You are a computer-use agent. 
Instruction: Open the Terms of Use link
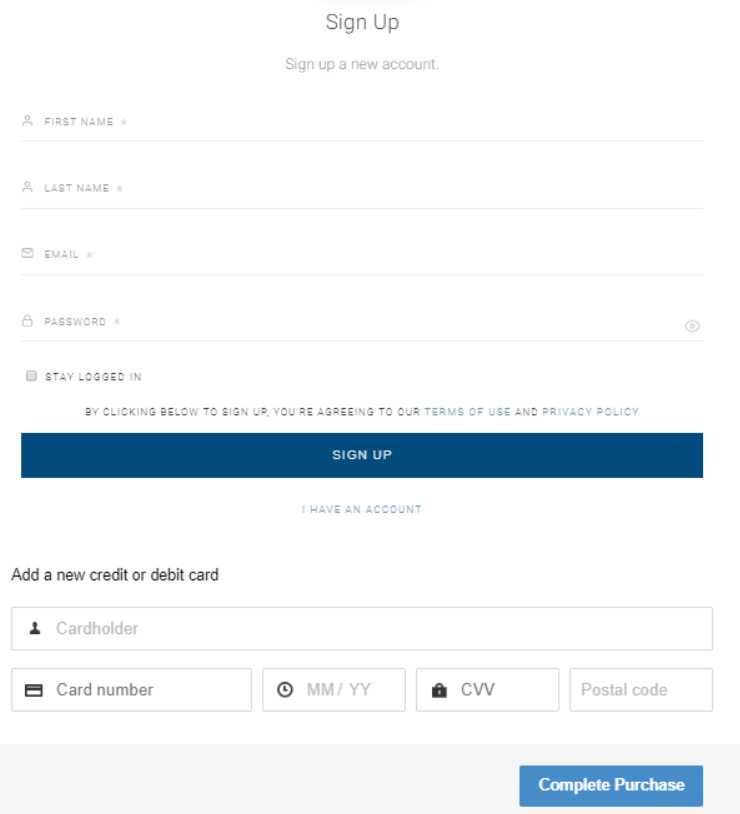[x=467, y=412]
